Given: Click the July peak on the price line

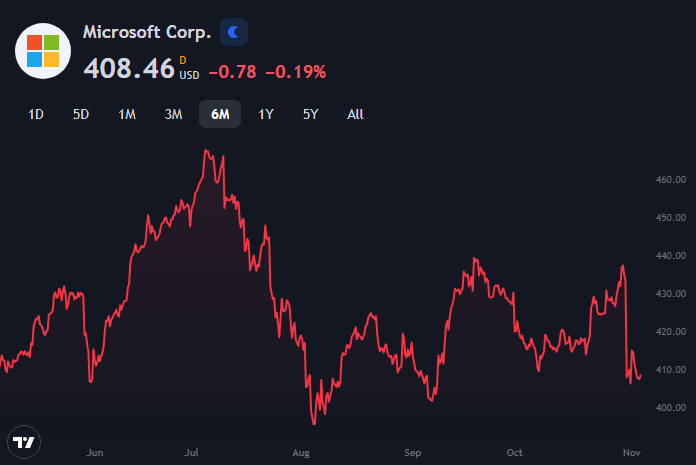Looking at the screenshot, I should click(206, 151).
